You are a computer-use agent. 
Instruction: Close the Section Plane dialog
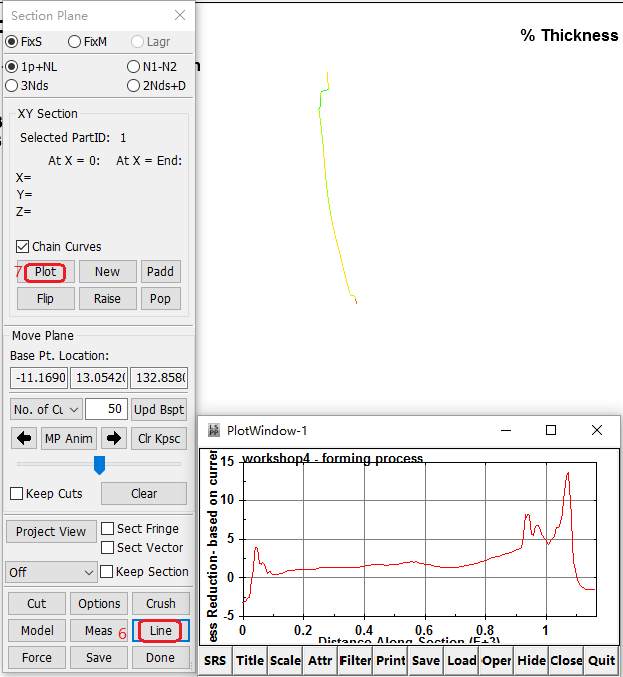tap(180, 16)
